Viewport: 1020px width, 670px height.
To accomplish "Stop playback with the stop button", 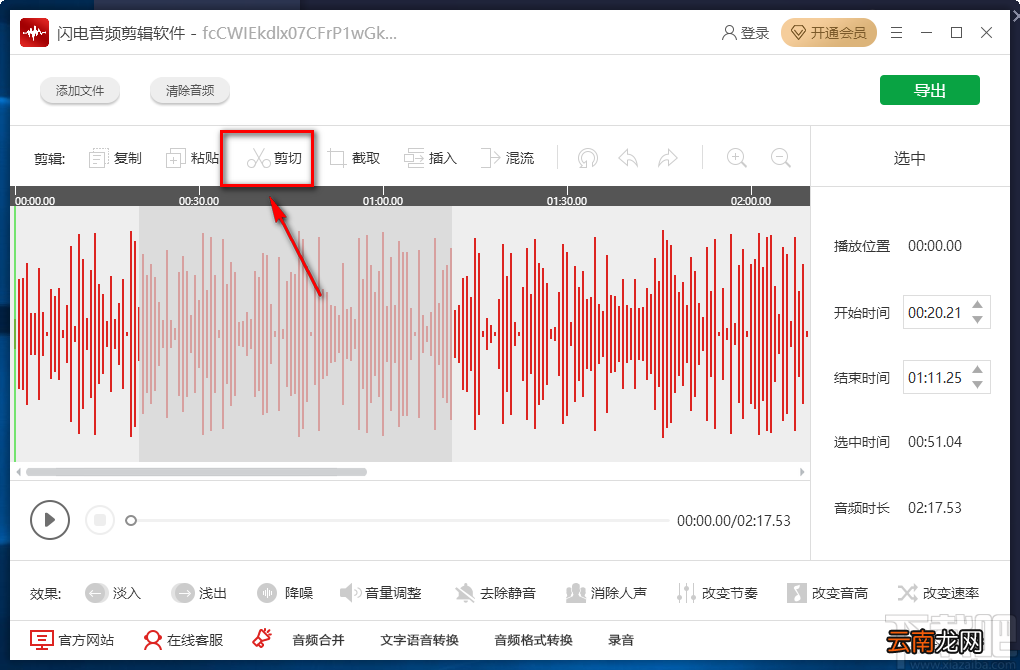I will (100, 520).
